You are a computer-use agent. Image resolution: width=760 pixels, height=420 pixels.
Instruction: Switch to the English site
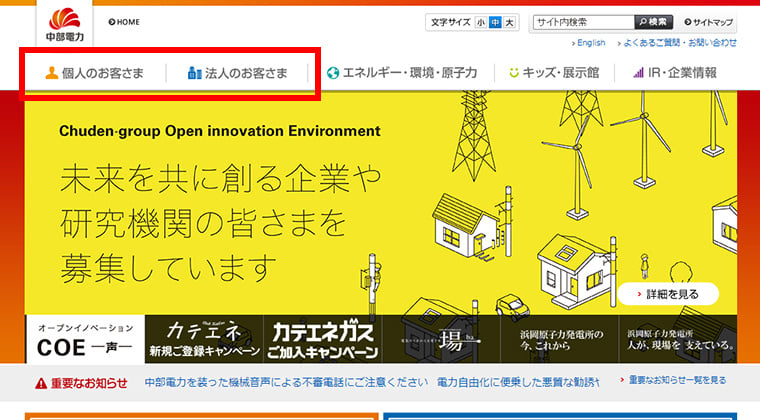coord(589,43)
